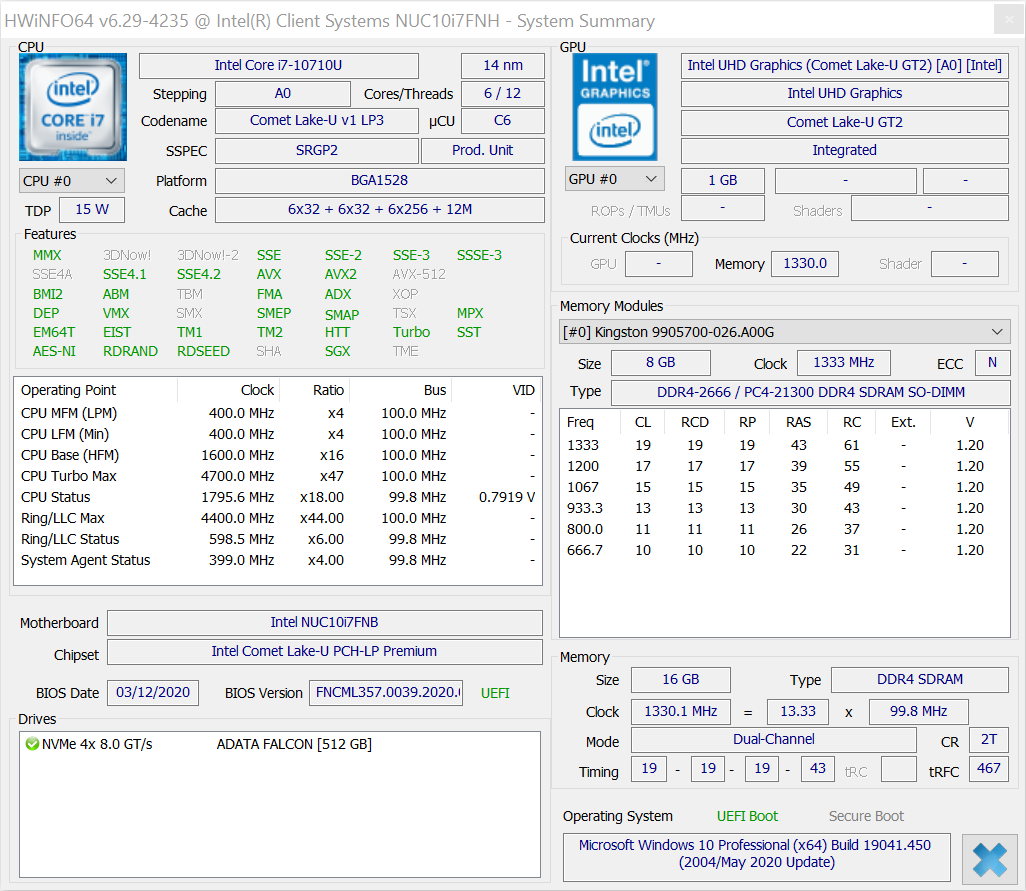
Task: Open the GPU #0 selector dropdown
Action: click(x=614, y=179)
